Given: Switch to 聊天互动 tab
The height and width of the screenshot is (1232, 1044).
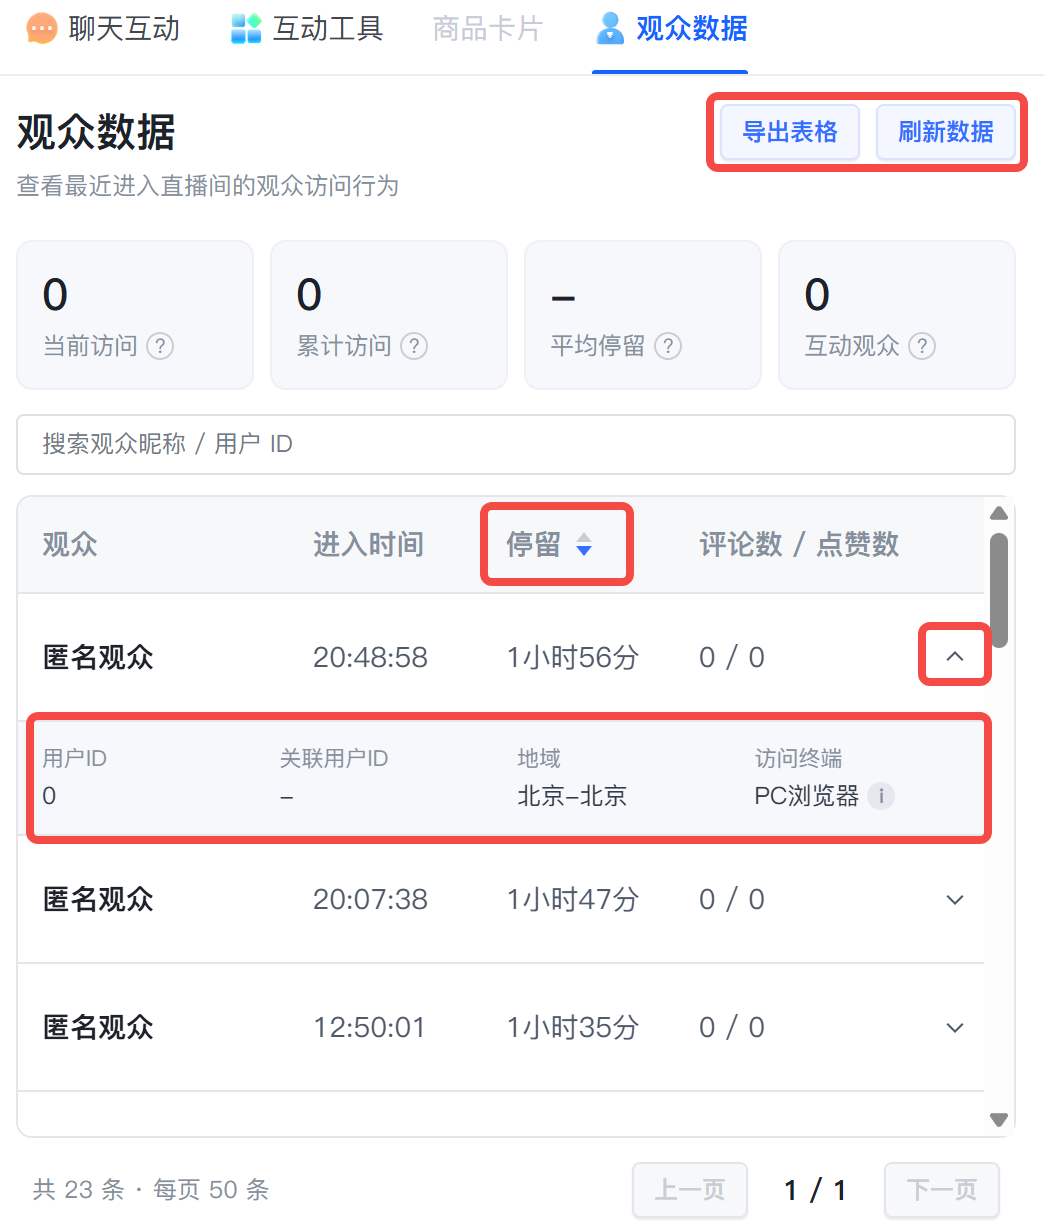Looking at the screenshot, I should 103,28.
